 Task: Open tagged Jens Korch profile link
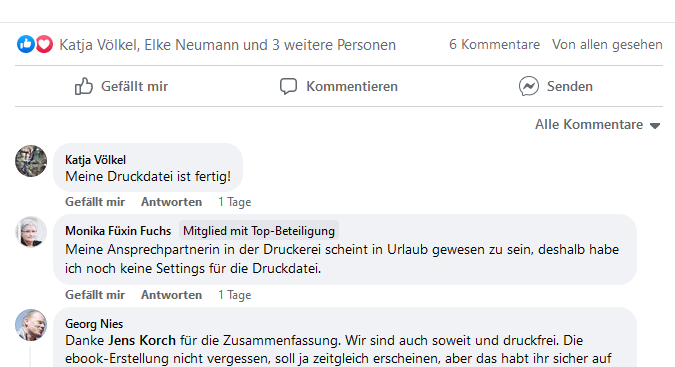click(142, 340)
